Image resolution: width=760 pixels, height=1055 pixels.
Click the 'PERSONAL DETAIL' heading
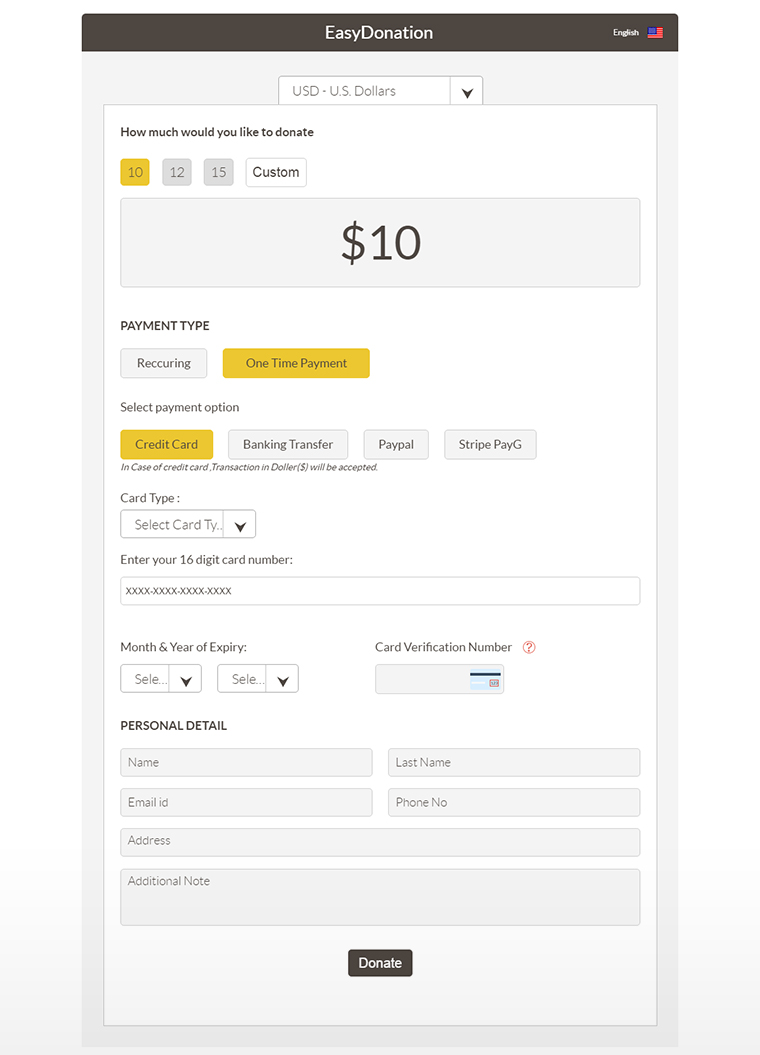pyautogui.click(x=174, y=726)
